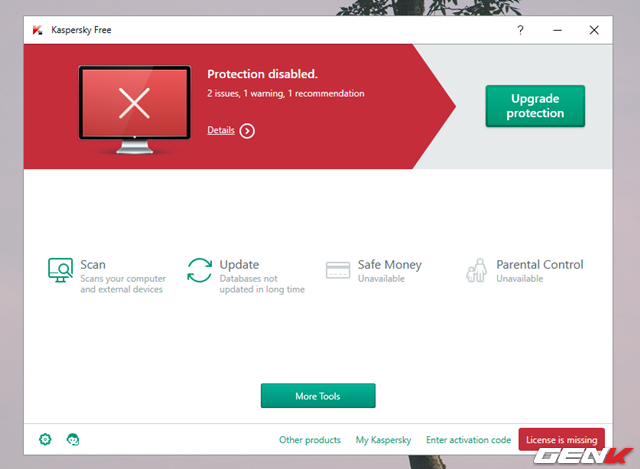Open help with the question mark
This screenshot has width=640, height=469.
pyautogui.click(x=520, y=30)
